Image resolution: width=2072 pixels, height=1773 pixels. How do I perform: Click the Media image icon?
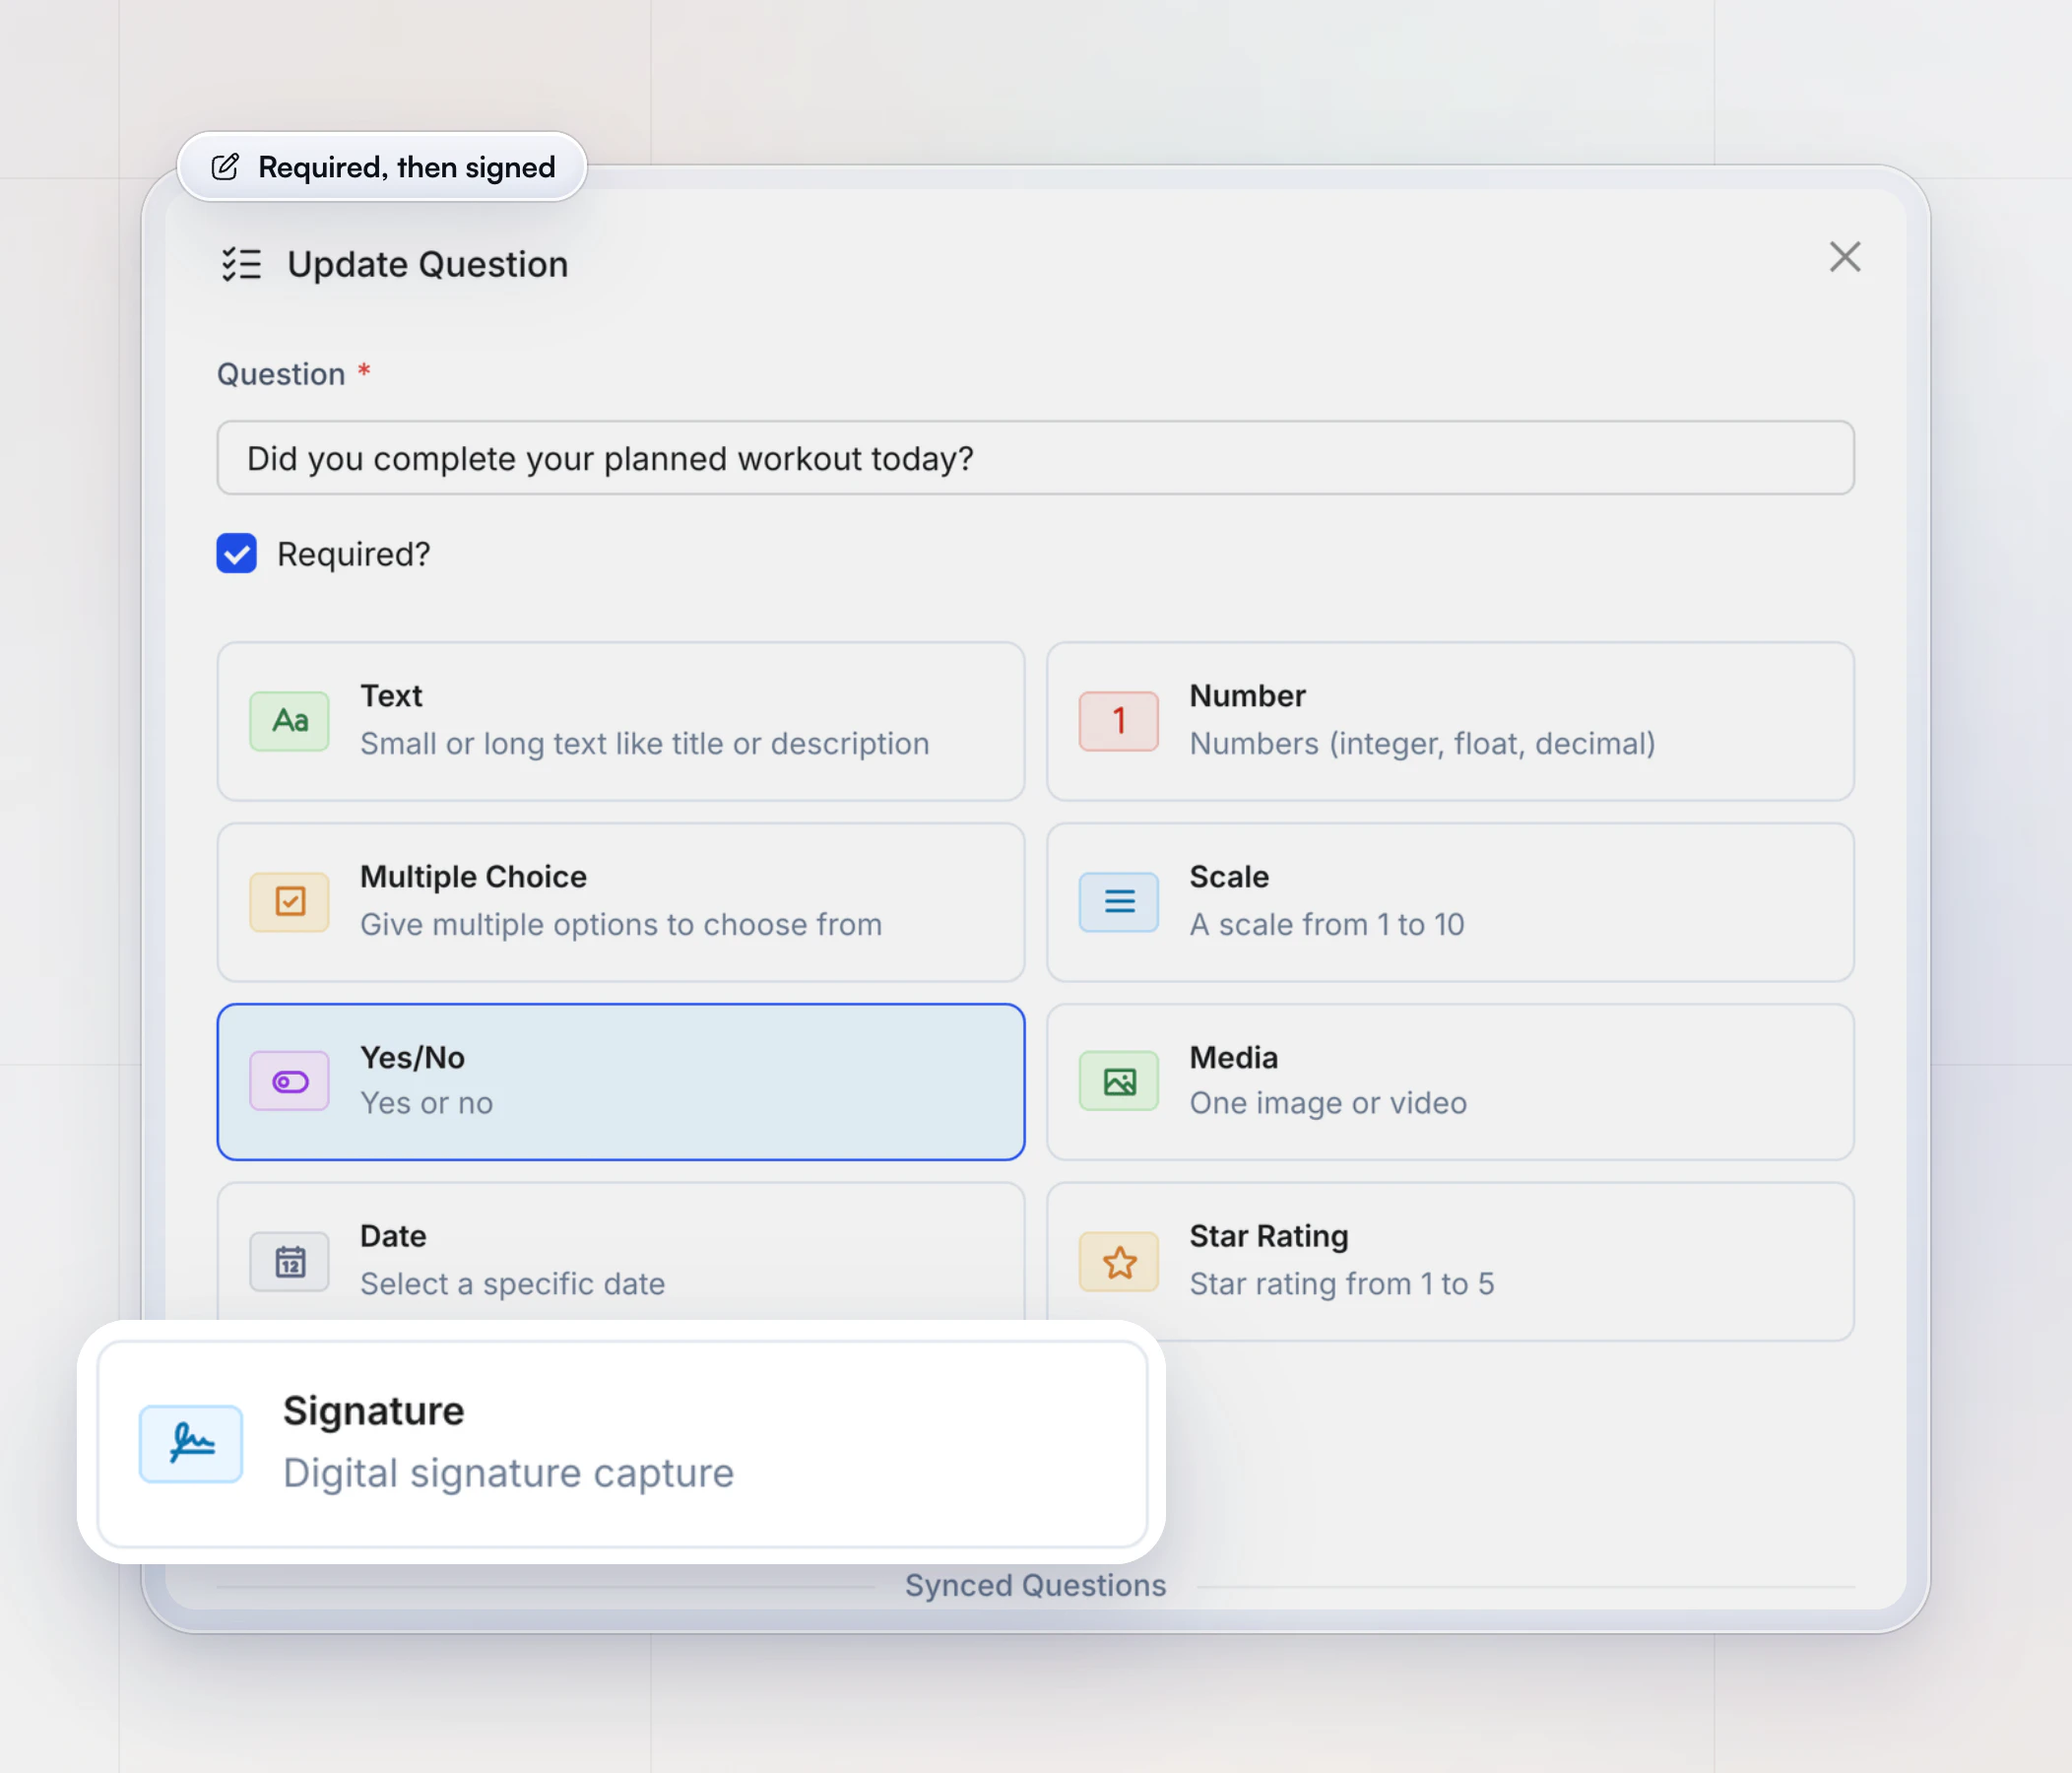(x=1118, y=1081)
